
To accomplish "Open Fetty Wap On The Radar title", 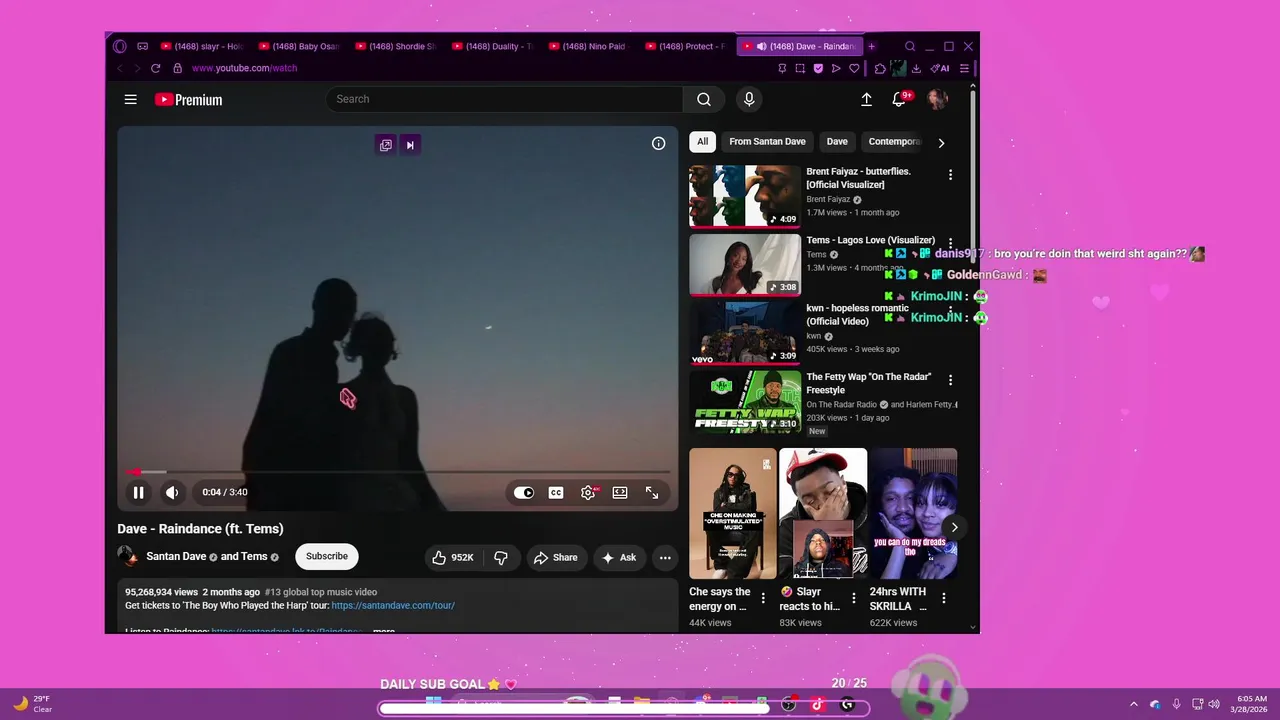I will point(869,383).
